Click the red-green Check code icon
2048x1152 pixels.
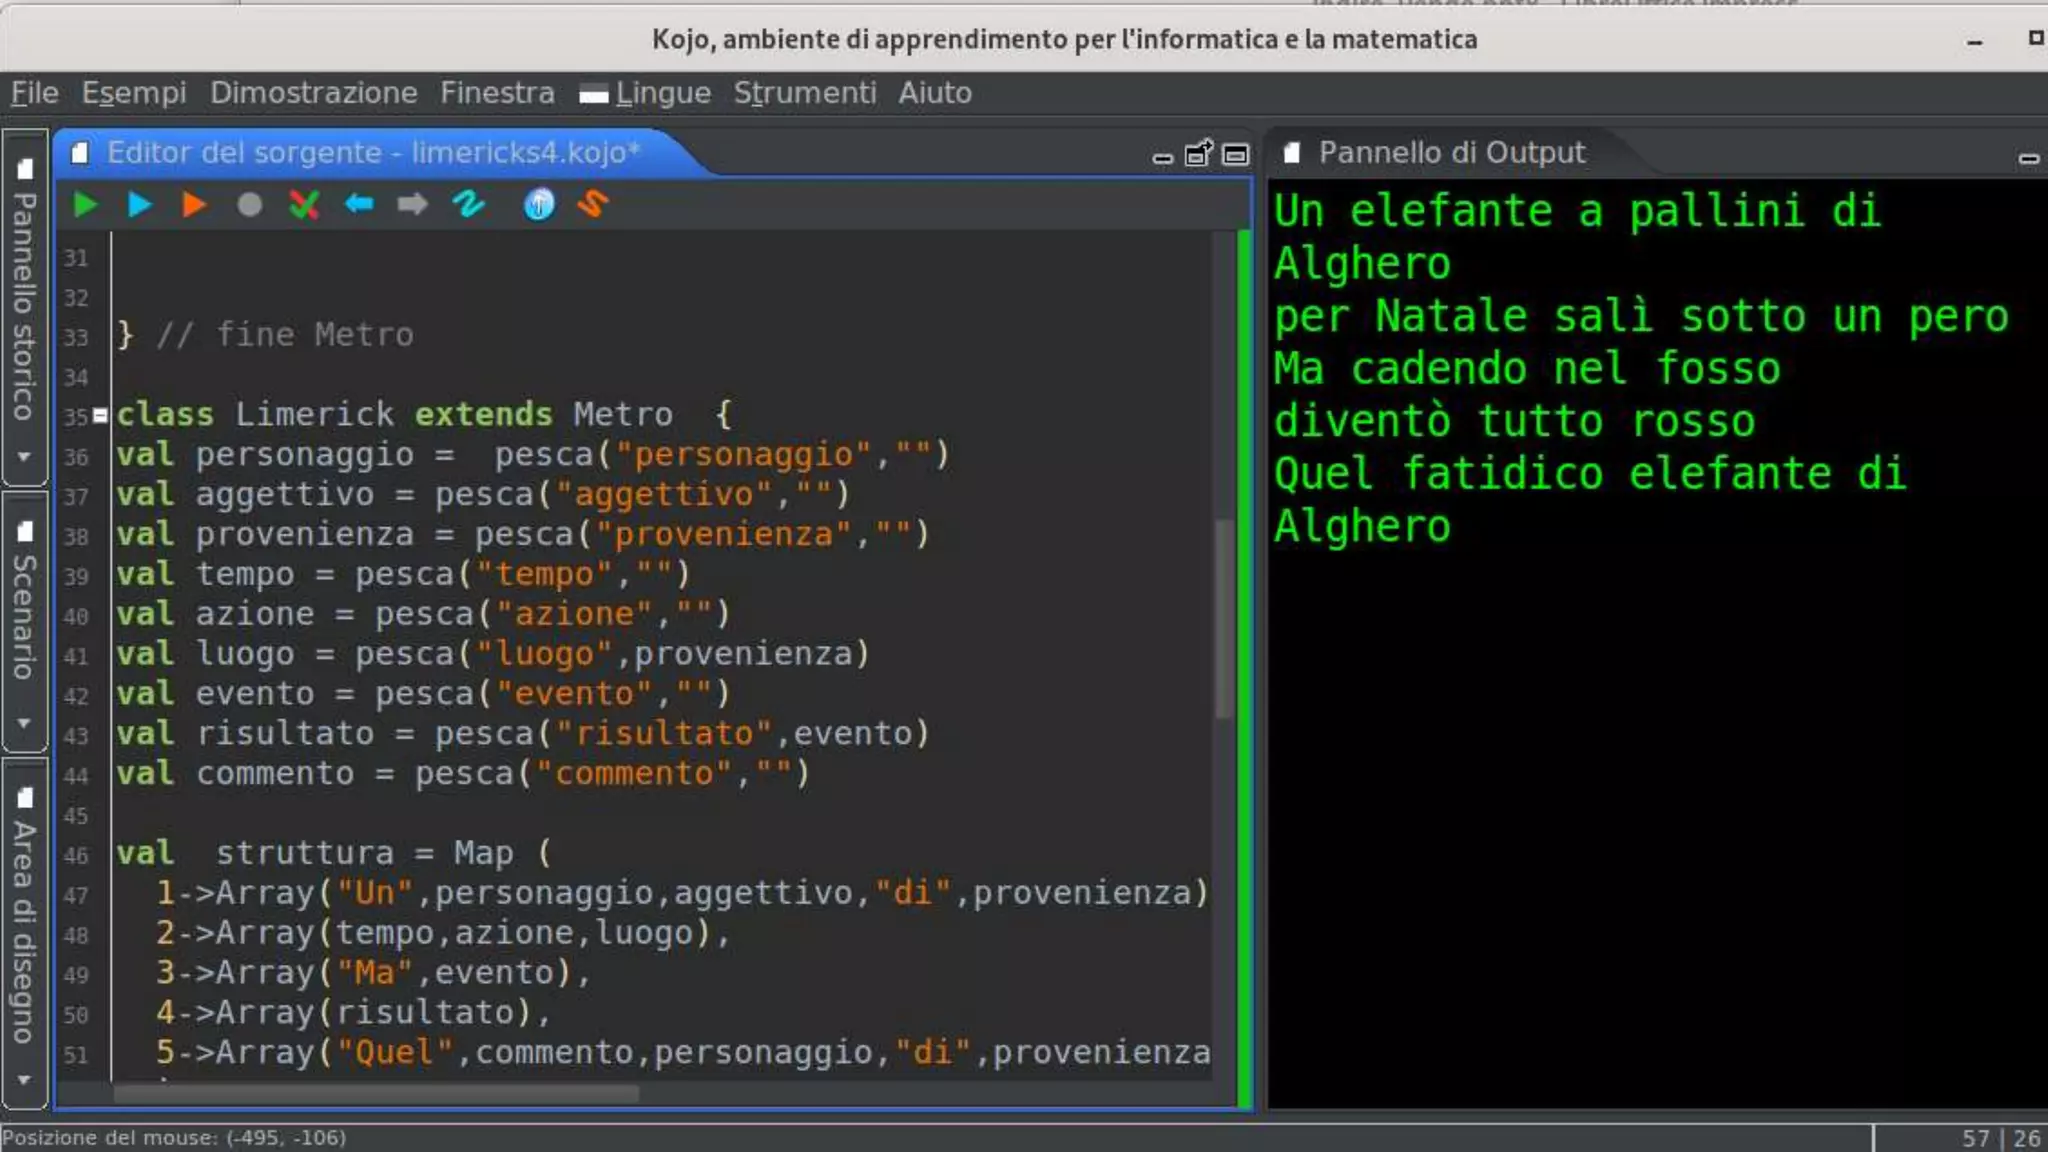(x=304, y=205)
